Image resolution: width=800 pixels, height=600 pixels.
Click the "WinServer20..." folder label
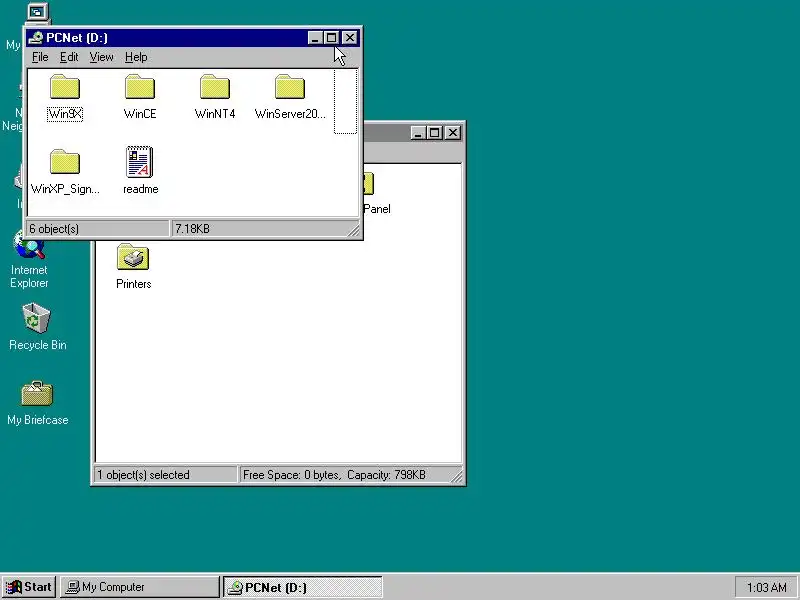point(290,114)
